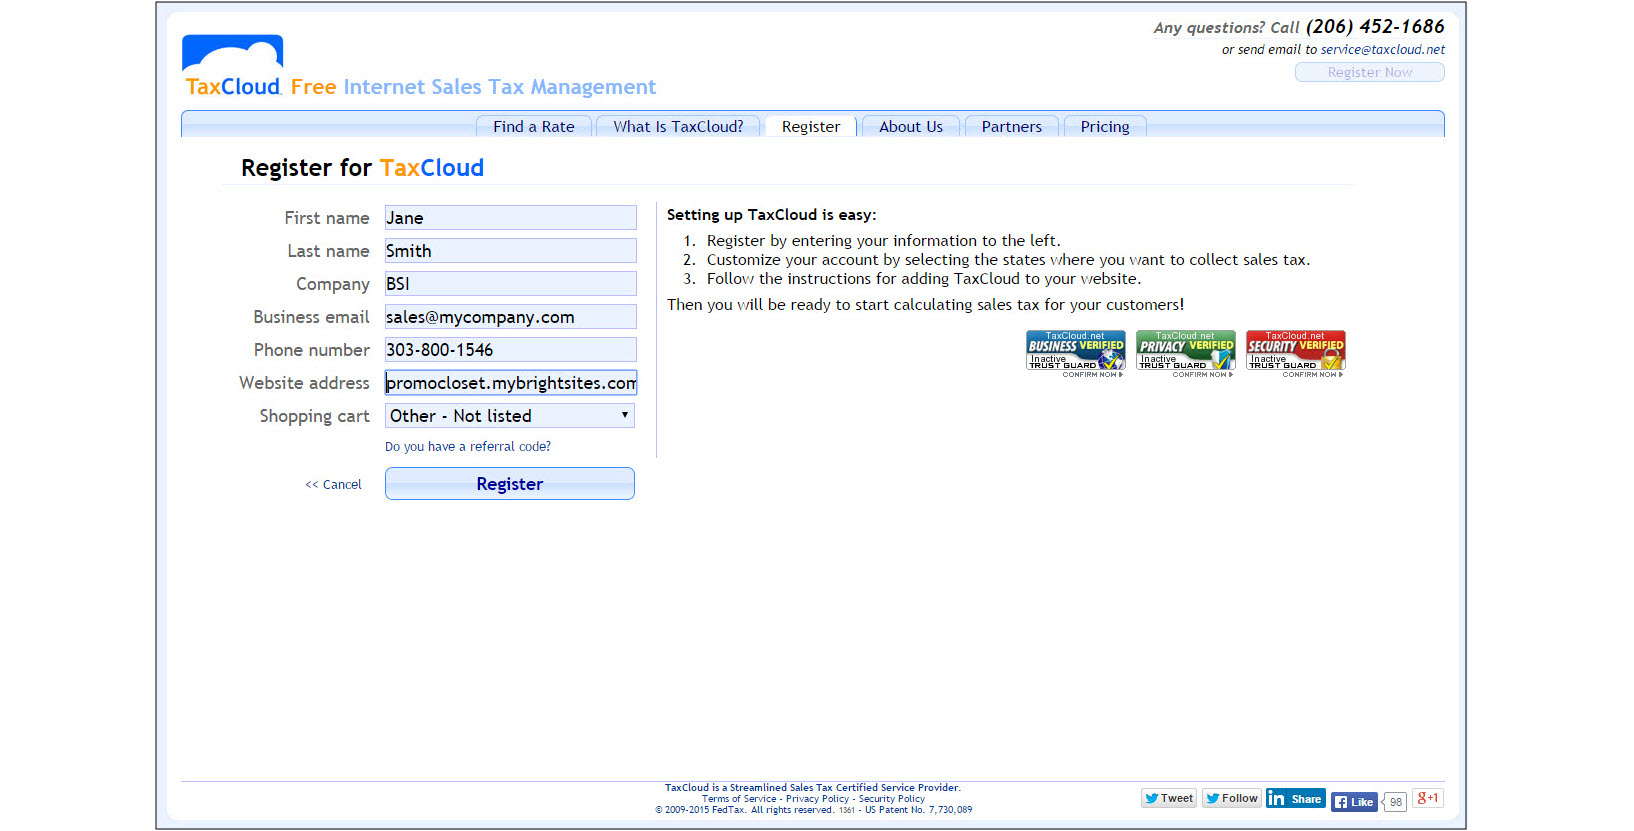This screenshot has width=1634, height=831.
Task: Click the Google +1 button
Action: (x=1428, y=798)
